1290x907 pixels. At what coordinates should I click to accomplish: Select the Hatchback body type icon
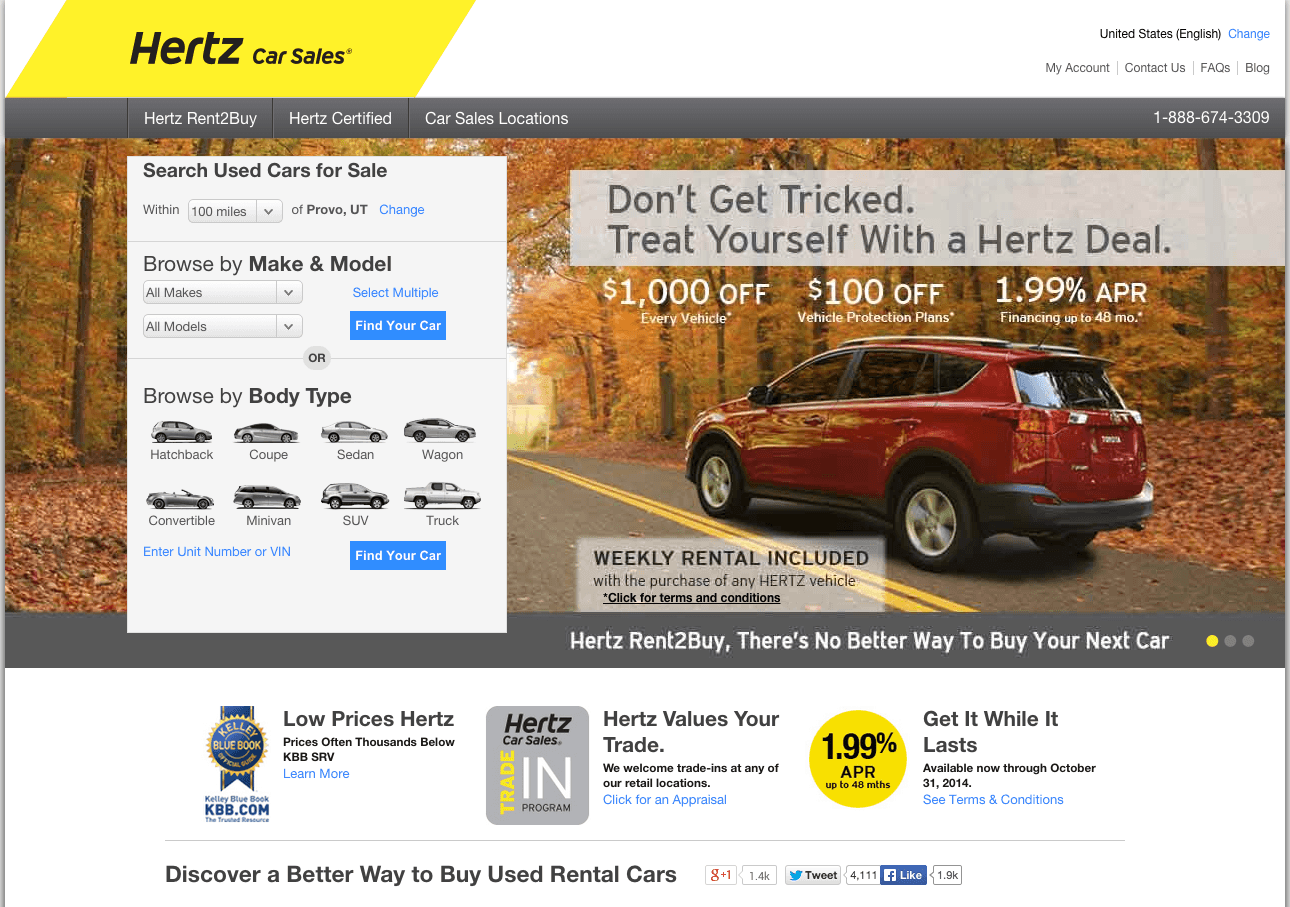(181, 432)
